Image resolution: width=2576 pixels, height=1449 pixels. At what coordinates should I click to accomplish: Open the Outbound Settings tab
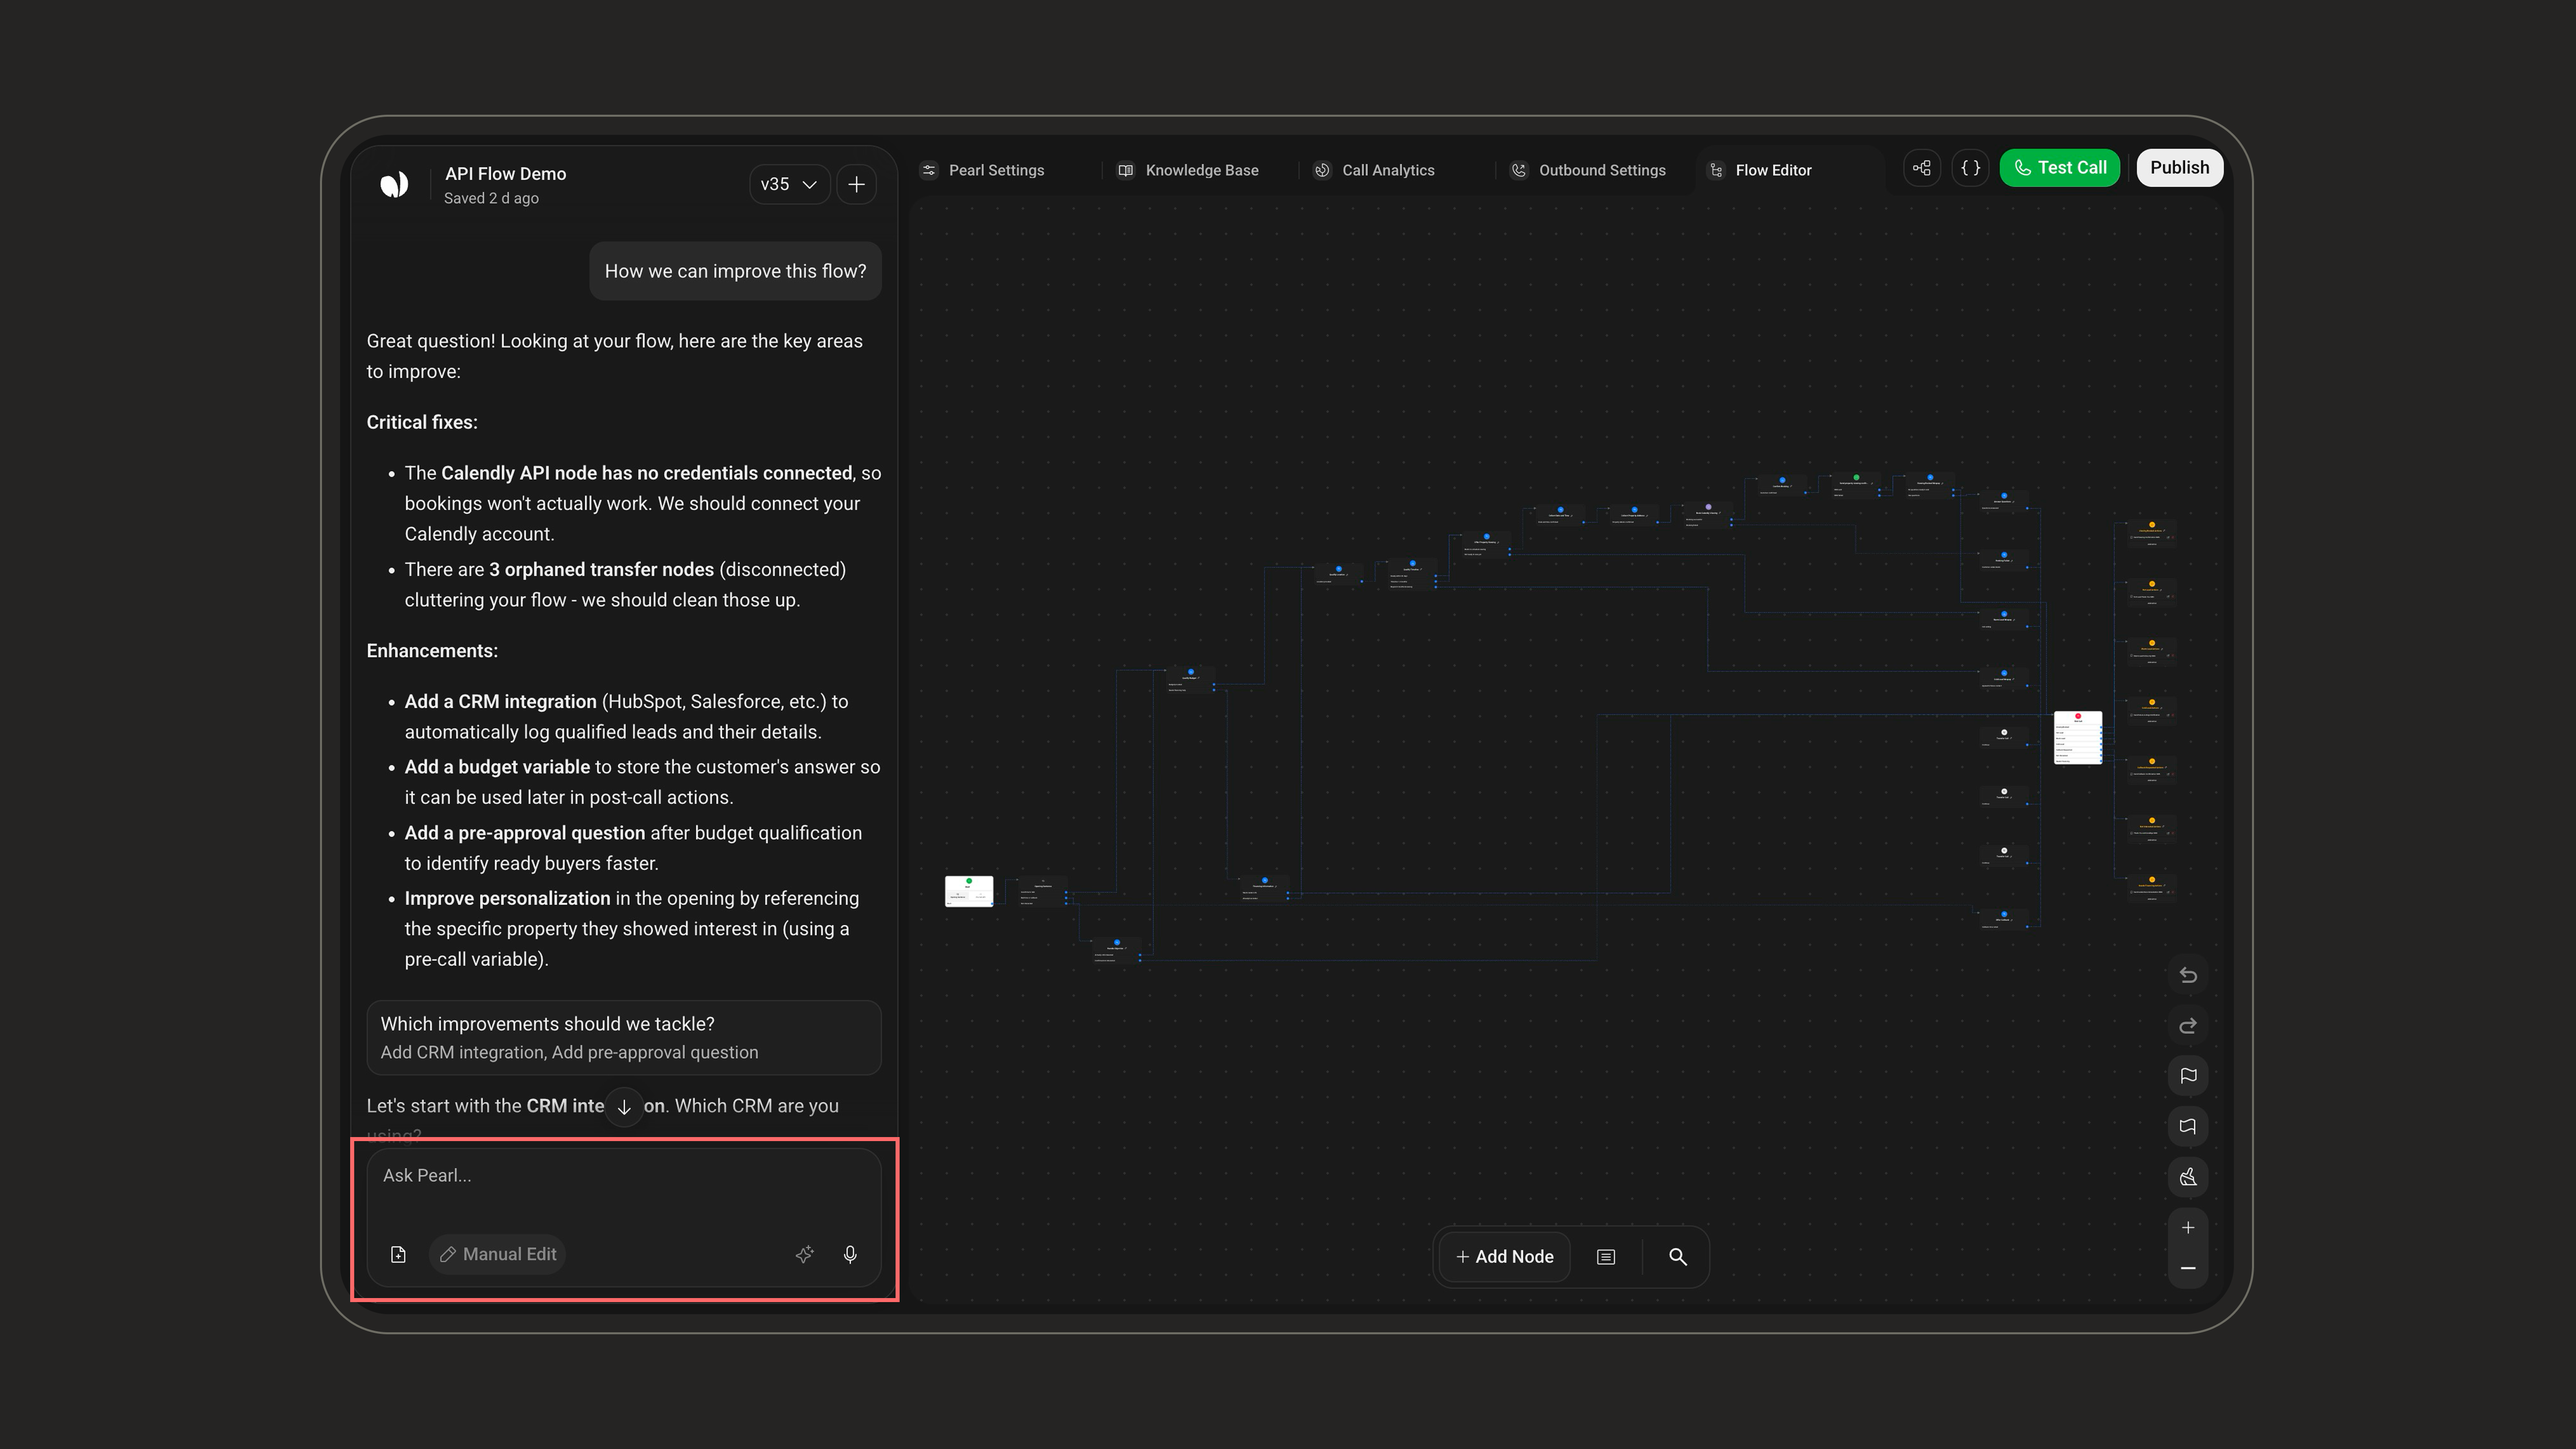1588,170
